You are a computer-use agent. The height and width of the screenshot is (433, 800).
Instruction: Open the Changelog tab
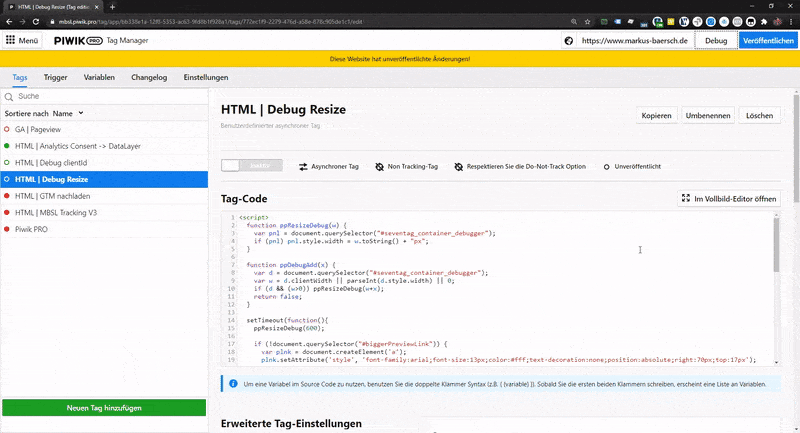(x=149, y=78)
